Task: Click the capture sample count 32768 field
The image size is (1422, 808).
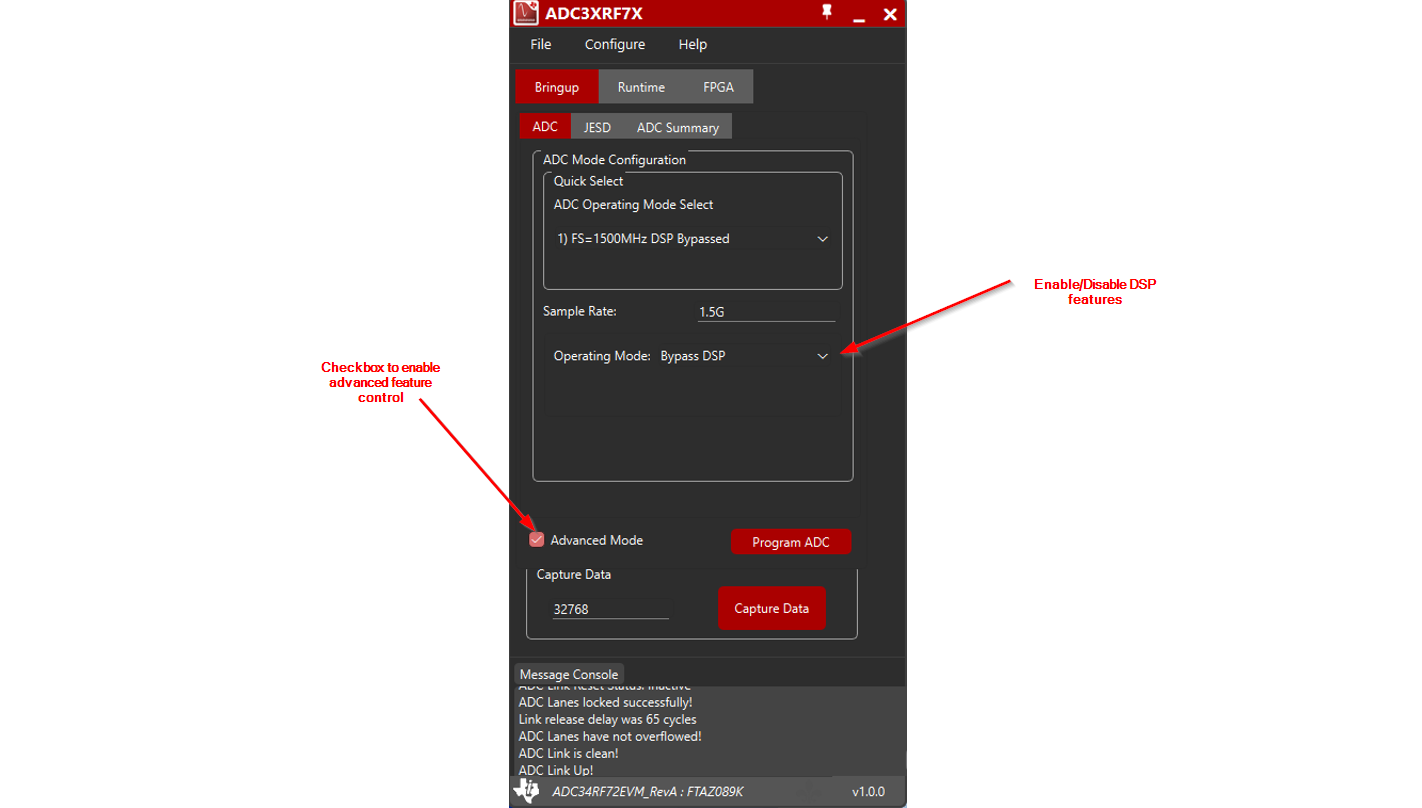Action: click(610, 609)
